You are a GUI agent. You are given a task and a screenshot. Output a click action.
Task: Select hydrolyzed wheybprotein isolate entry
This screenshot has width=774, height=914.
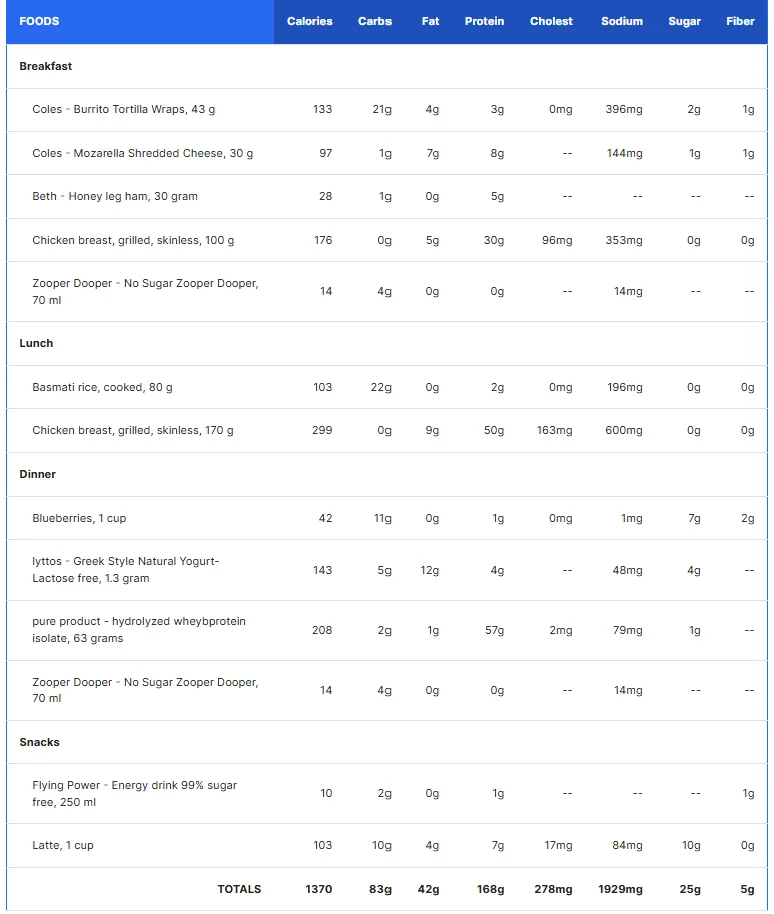pyautogui.click(x=139, y=630)
